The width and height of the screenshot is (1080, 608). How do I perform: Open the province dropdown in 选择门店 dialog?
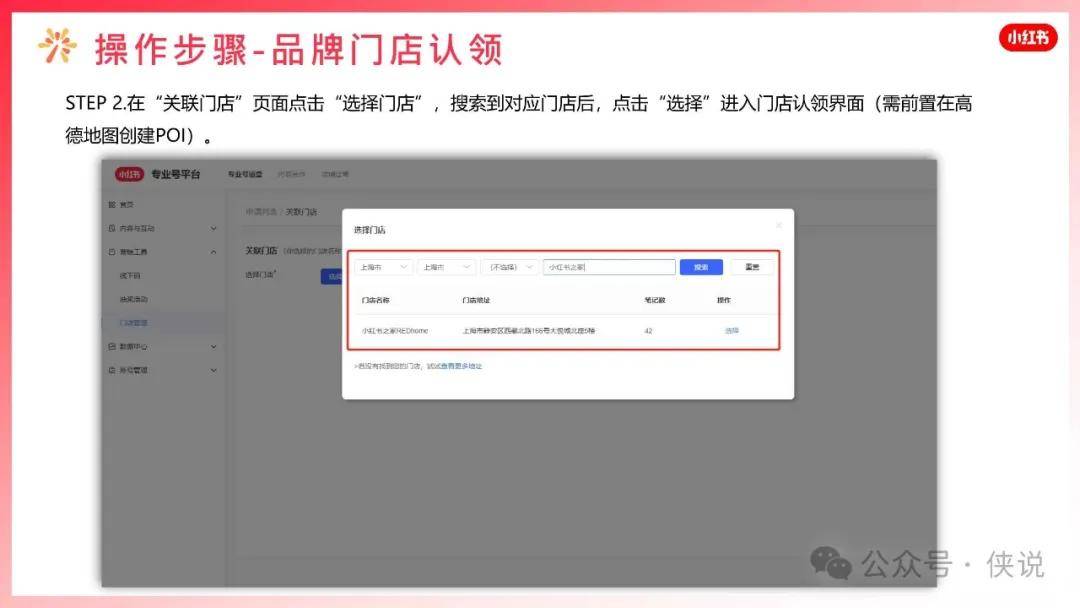[x=383, y=267]
